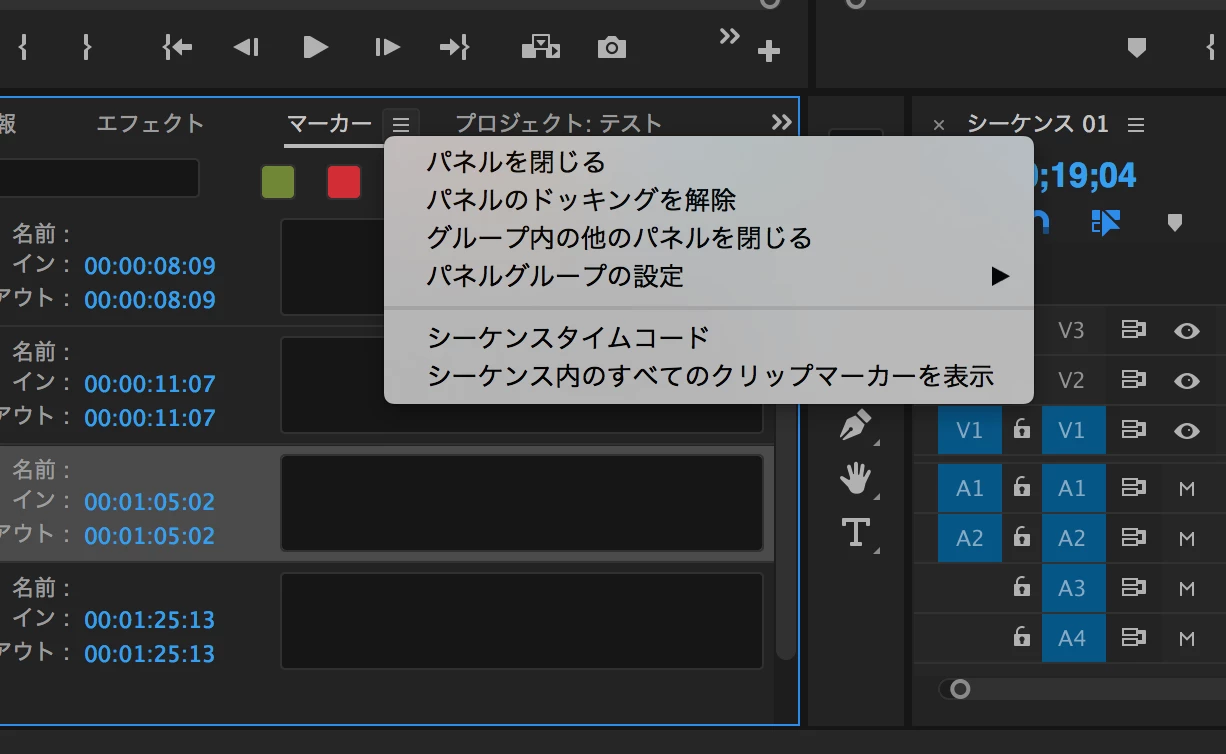Click the Mark Out brace icon
This screenshot has width=1226, height=754.
[x=87, y=47]
